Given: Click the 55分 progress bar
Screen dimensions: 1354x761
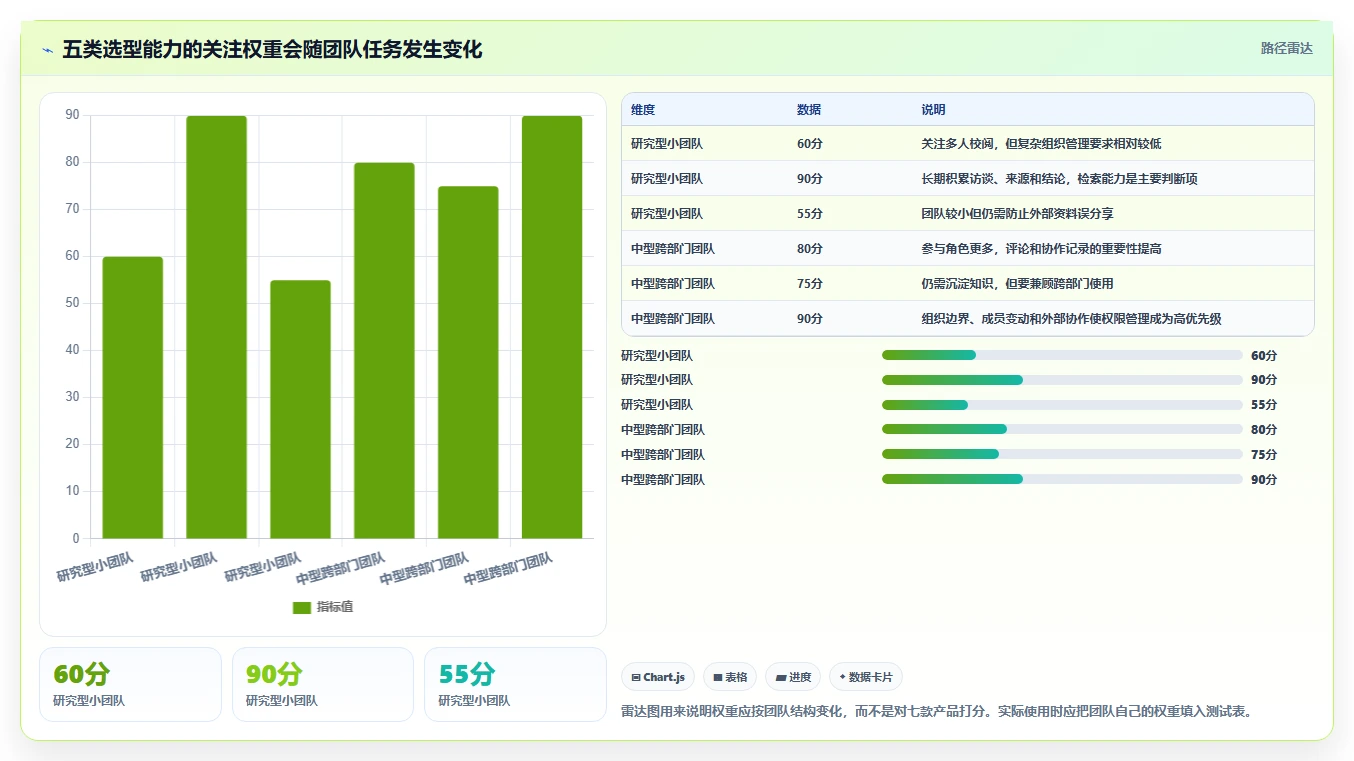Looking at the screenshot, I should tap(1062, 405).
